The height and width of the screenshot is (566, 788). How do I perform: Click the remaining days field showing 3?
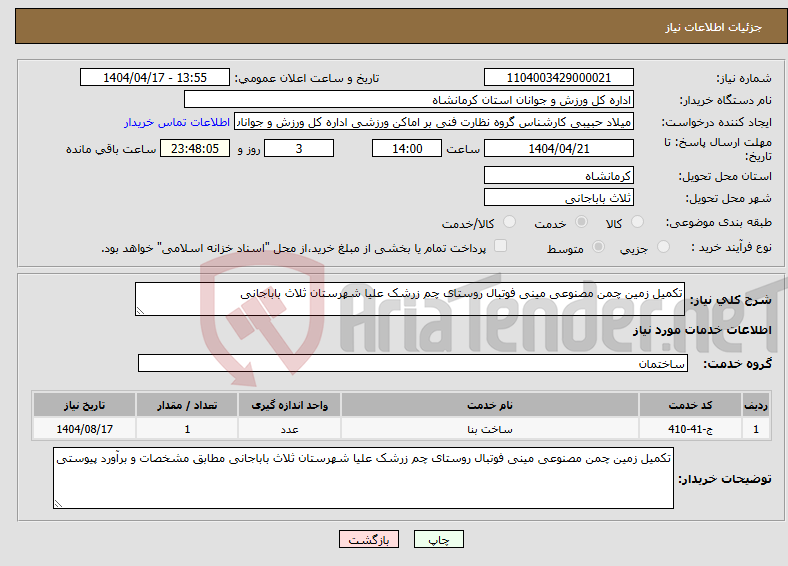tap(299, 148)
